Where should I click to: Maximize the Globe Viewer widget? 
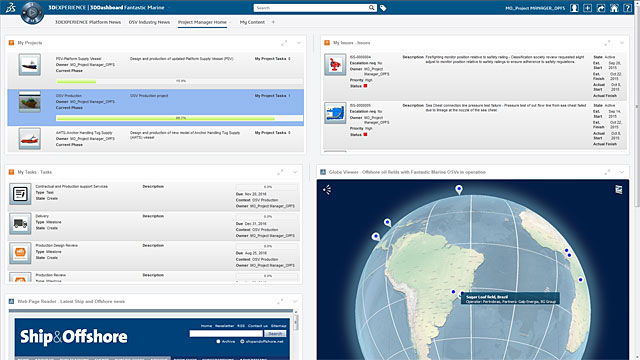point(607,172)
